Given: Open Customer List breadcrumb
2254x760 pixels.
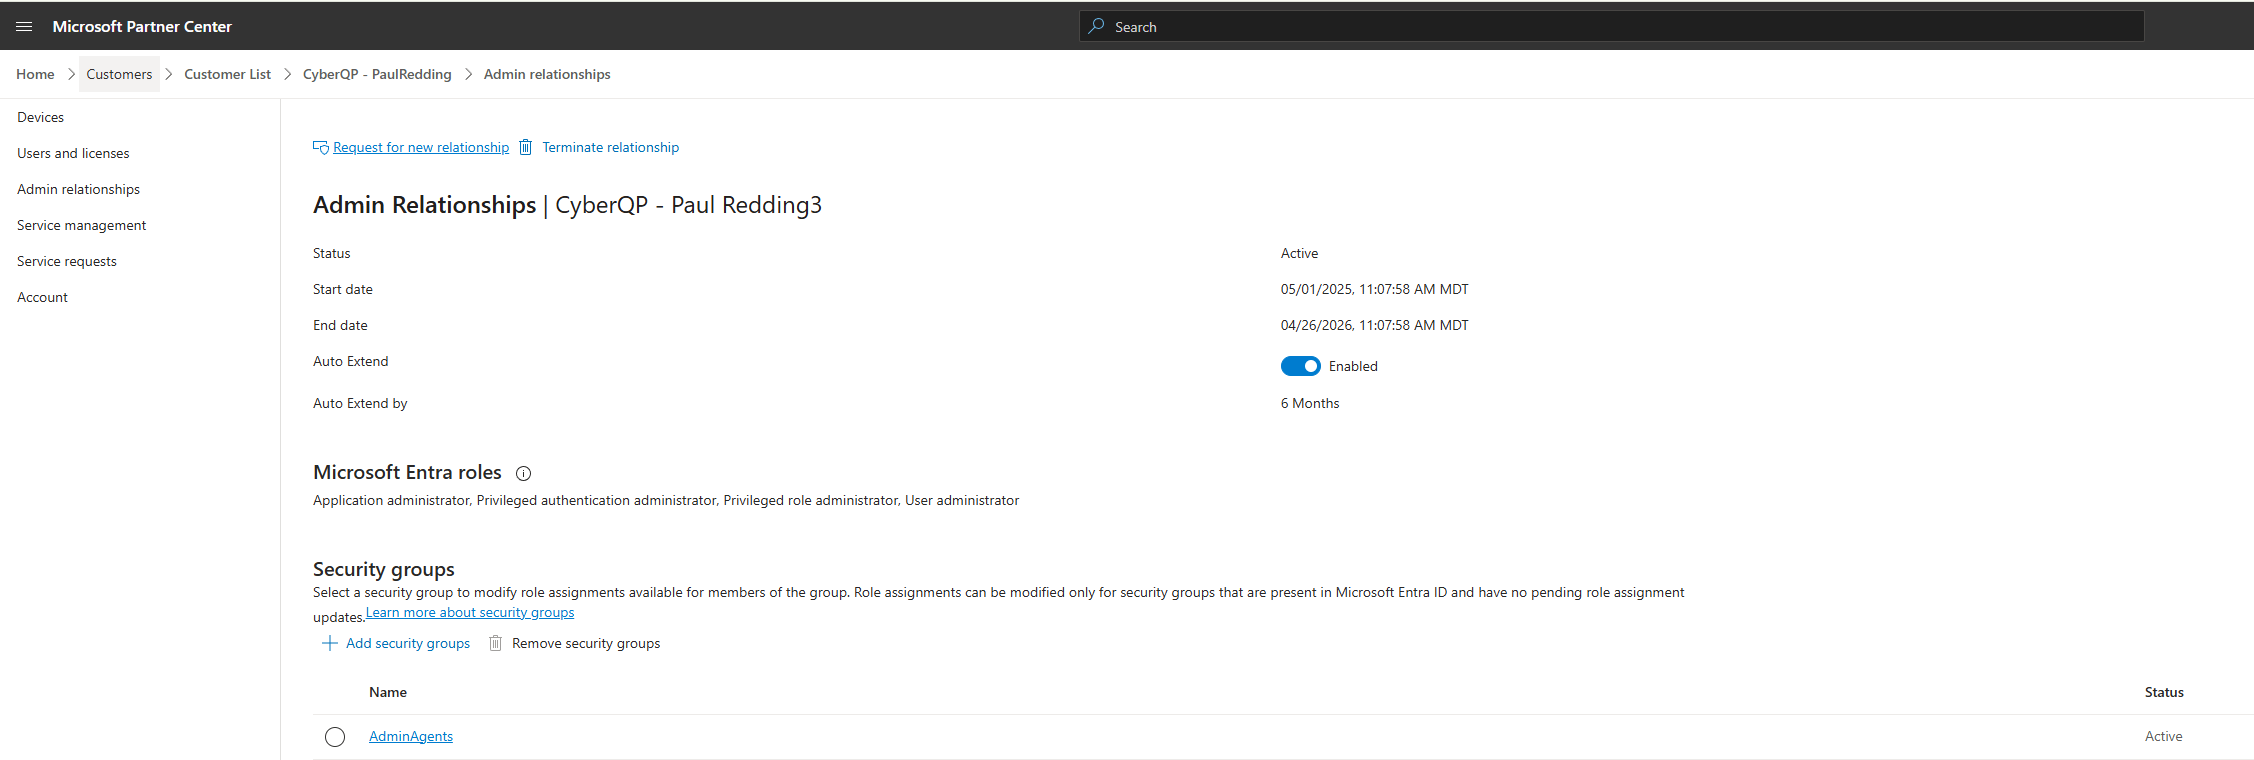Looking at the screenshot, I should tap(227, 74).
